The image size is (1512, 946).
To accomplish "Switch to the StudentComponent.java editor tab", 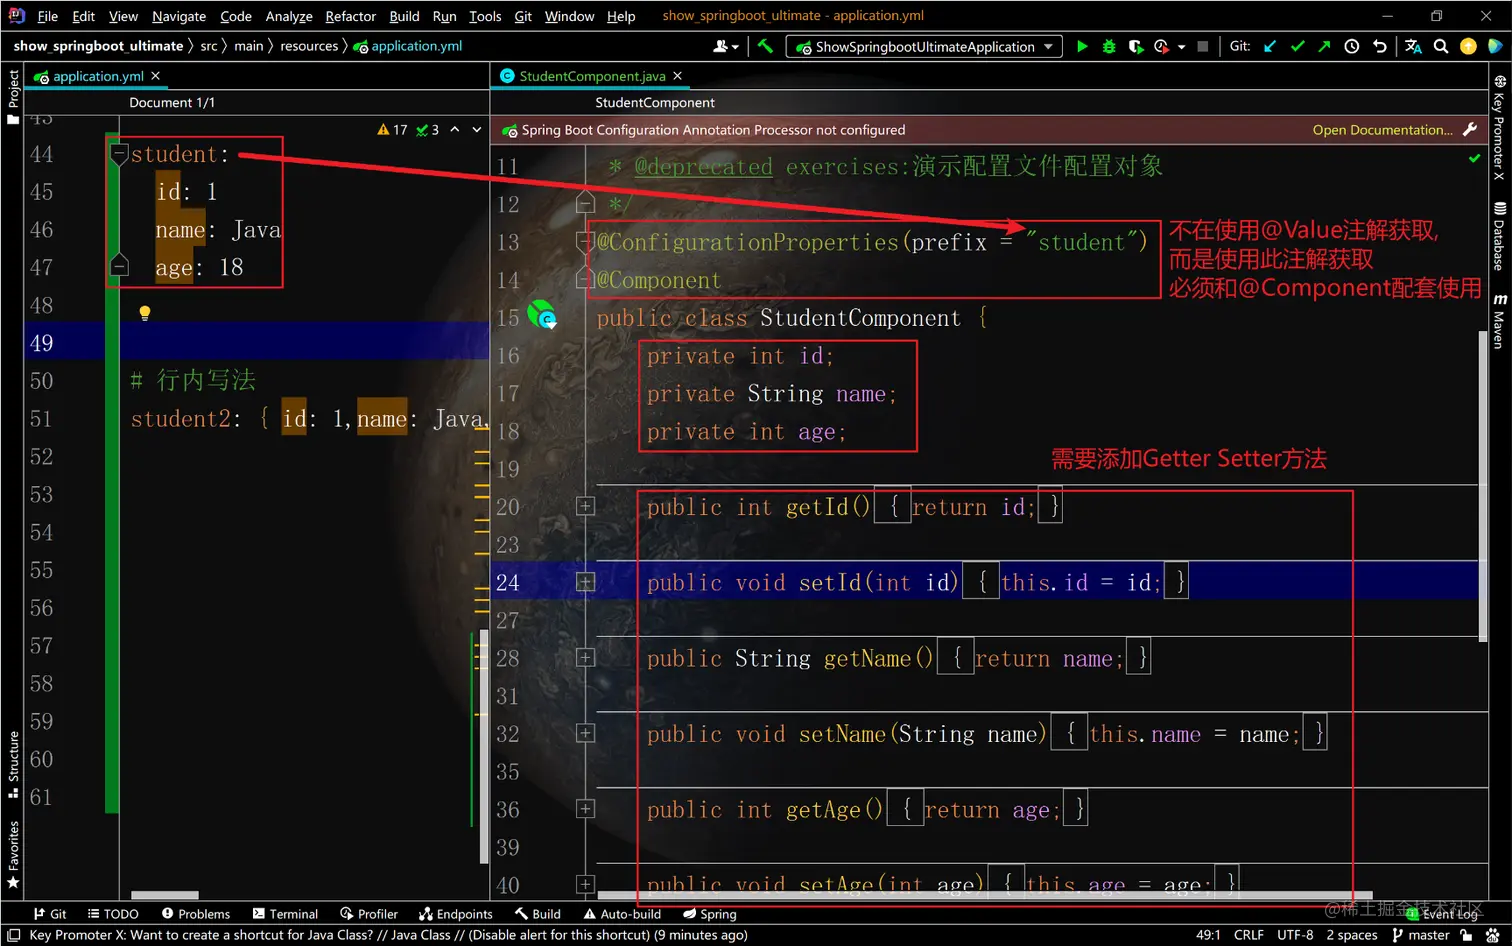I will 592,76.
